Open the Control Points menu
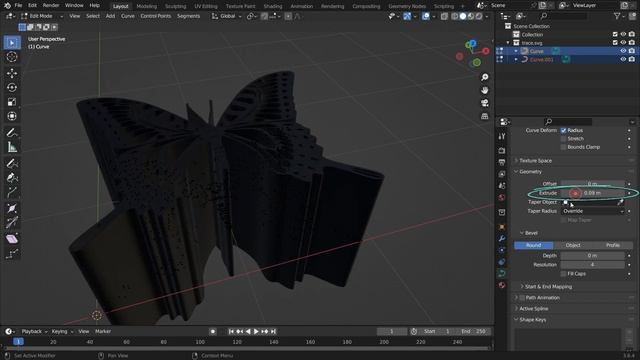 pos(156,16)
